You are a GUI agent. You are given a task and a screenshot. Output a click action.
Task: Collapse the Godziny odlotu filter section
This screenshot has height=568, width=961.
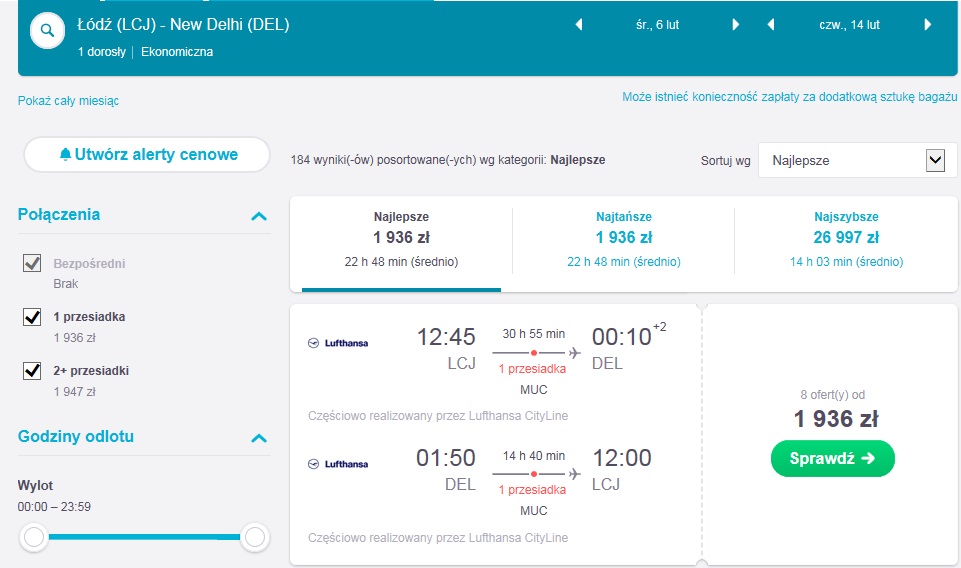point(259,438)
